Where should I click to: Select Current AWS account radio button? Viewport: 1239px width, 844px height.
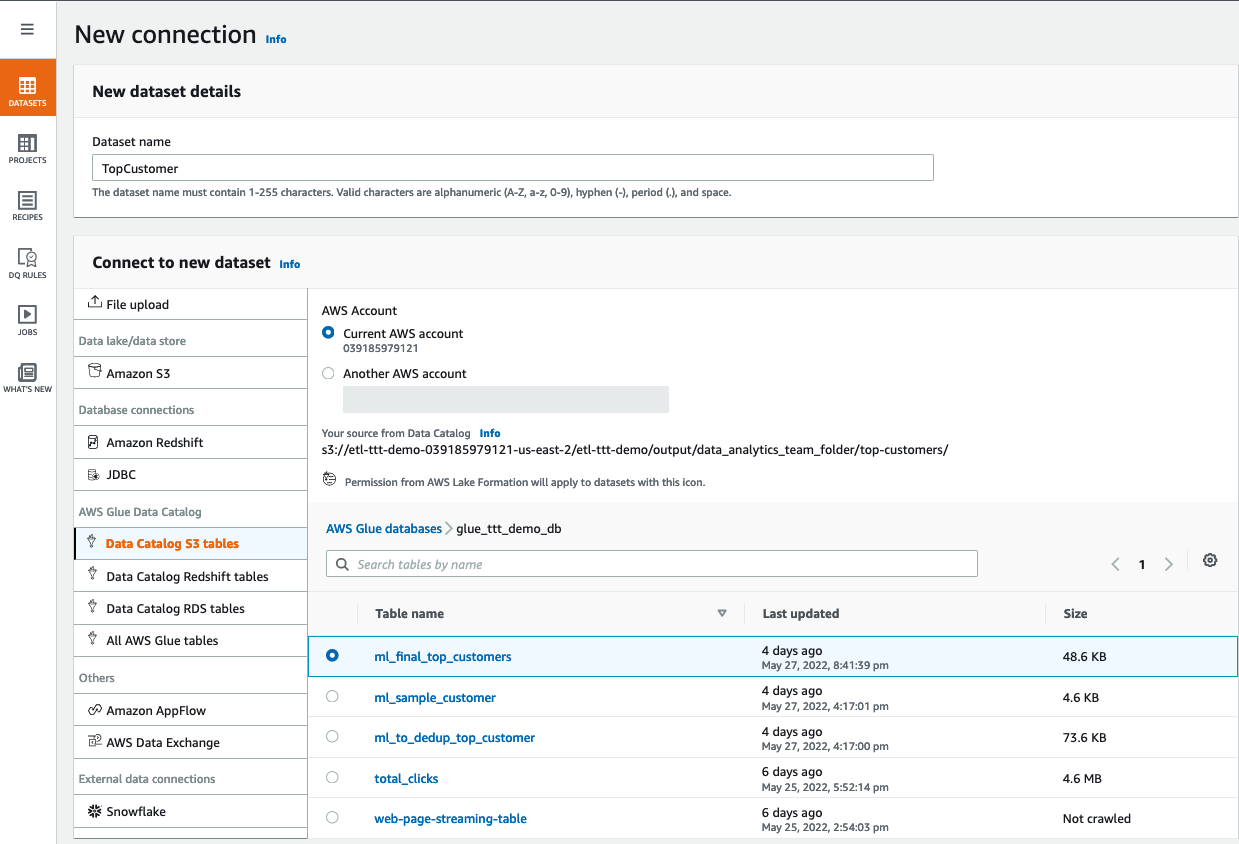pyautogui.click(x=328, y=333)
